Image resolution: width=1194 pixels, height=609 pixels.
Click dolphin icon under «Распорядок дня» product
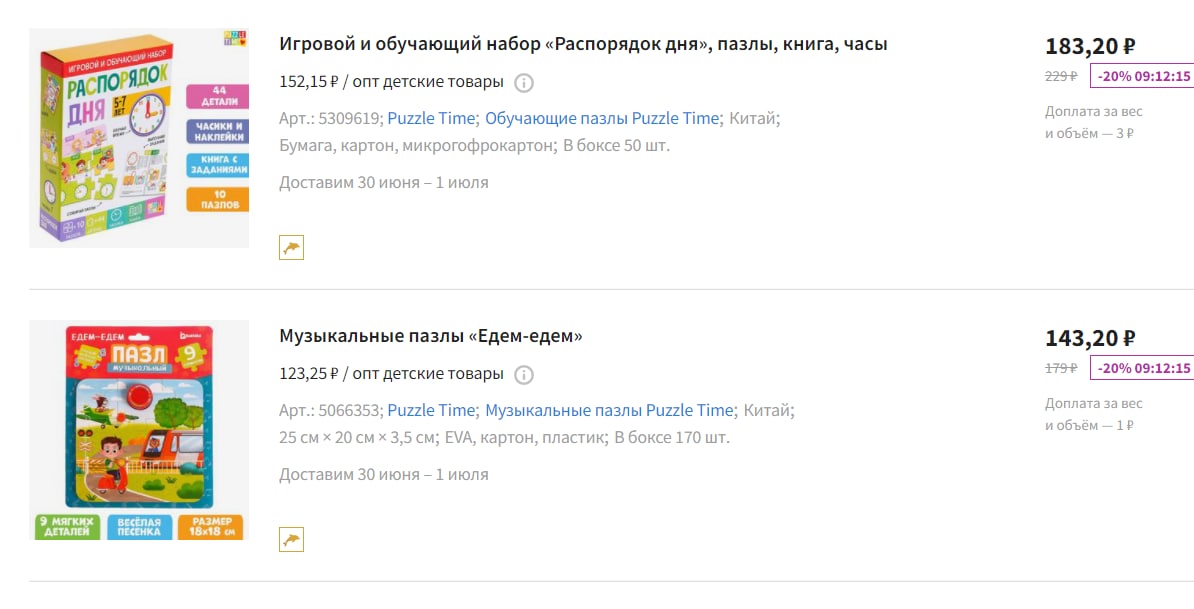[x=292, y=247]
